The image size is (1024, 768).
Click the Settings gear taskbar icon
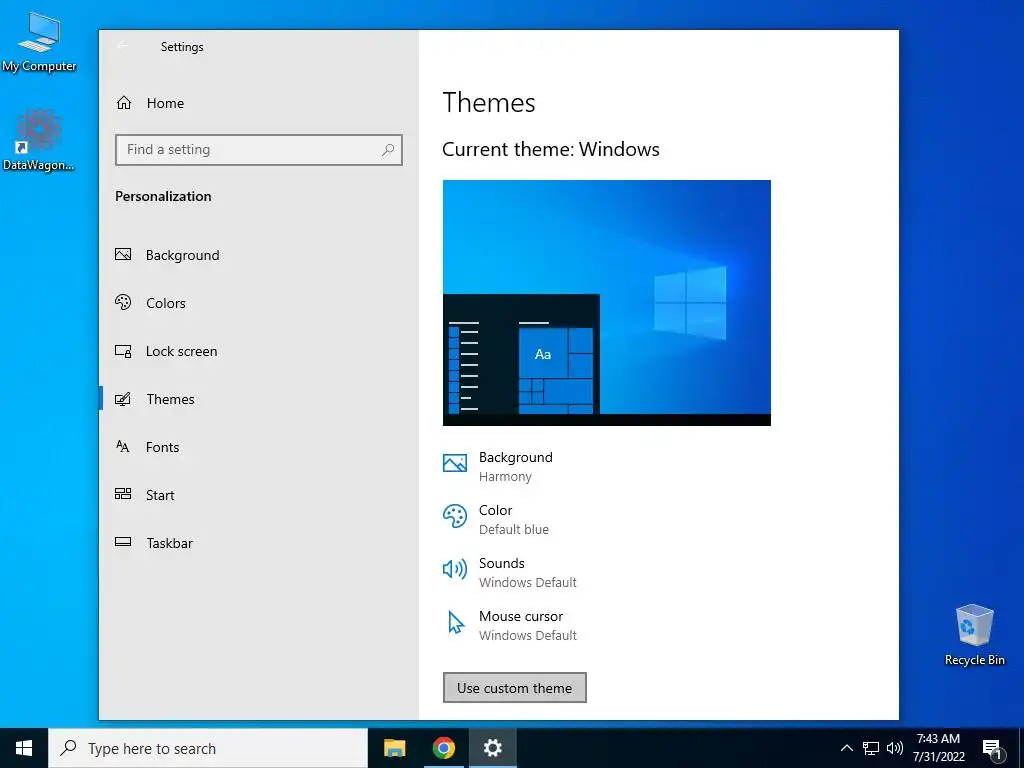point(492,748)
